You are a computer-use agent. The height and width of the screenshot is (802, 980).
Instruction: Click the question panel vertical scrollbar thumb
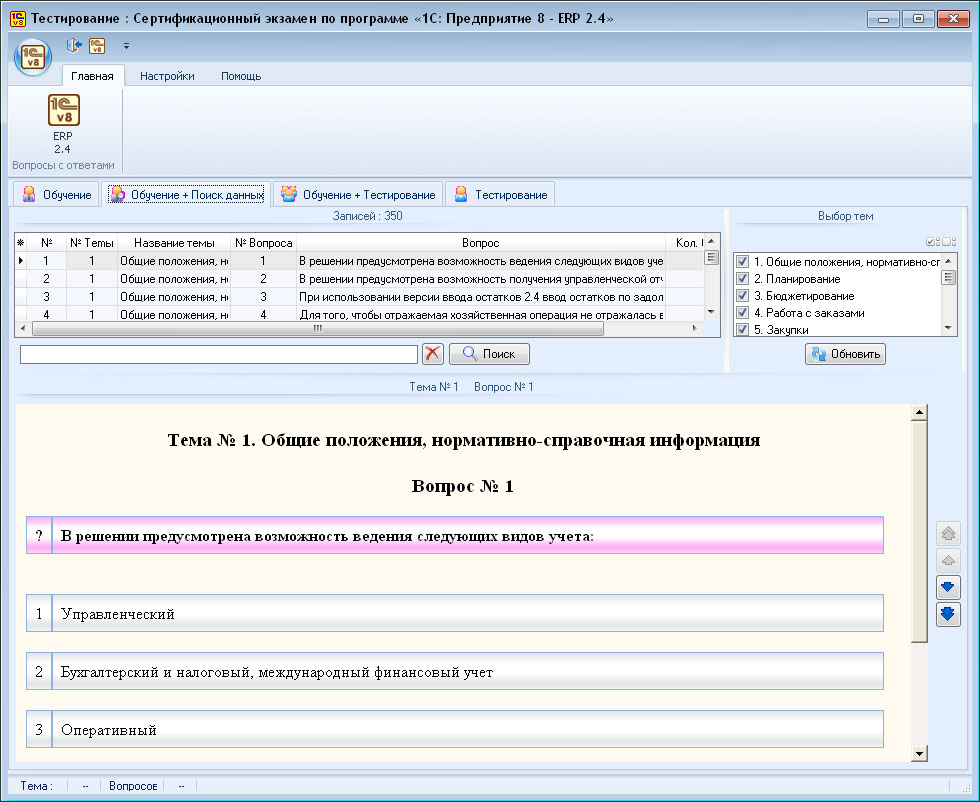pyautogui.click(x=919, y=531)
